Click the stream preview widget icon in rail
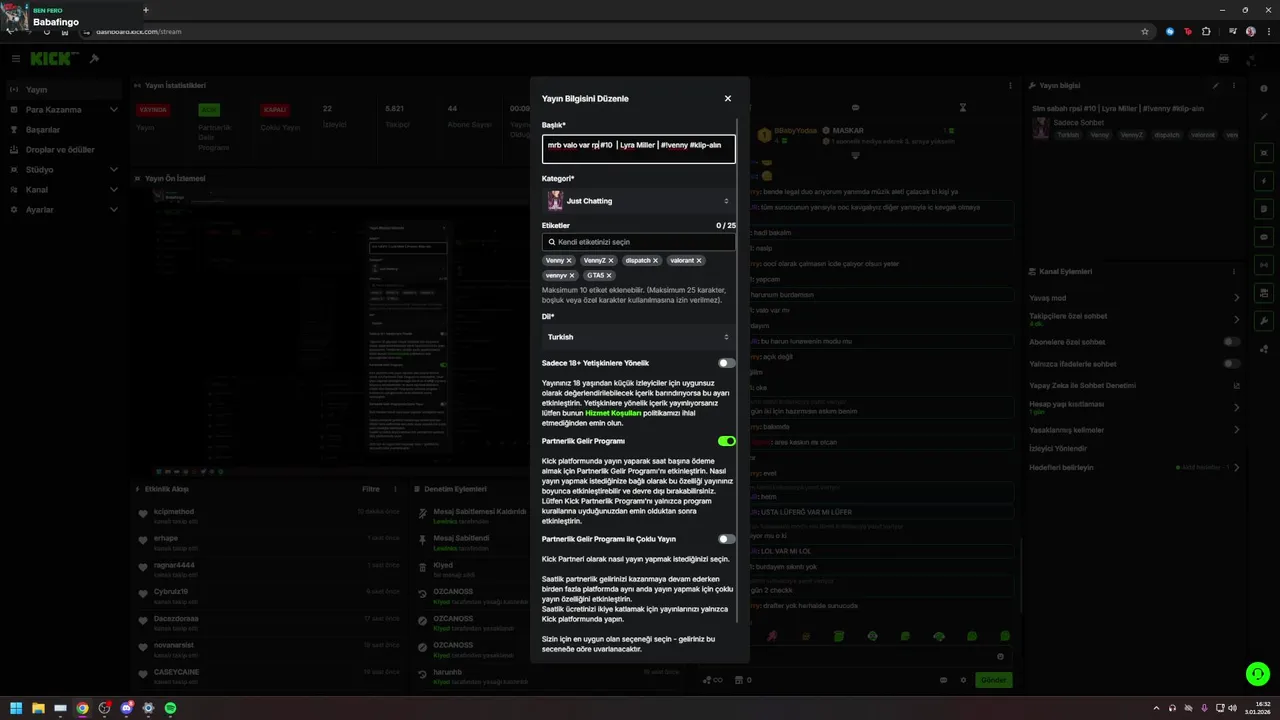Image resolution: width=1280 pixels, height=720 pixels. (1264, 153)
